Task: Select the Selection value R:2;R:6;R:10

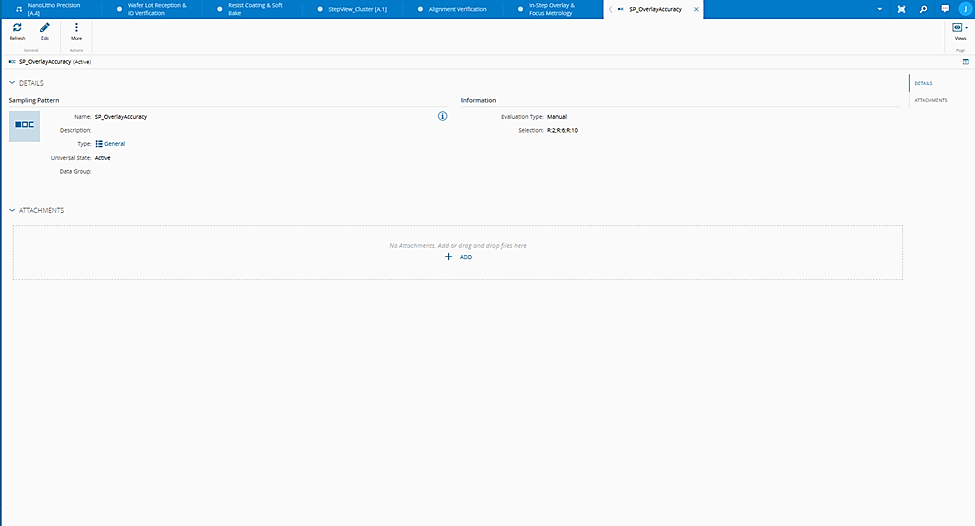Action: [x=562, y=131]
